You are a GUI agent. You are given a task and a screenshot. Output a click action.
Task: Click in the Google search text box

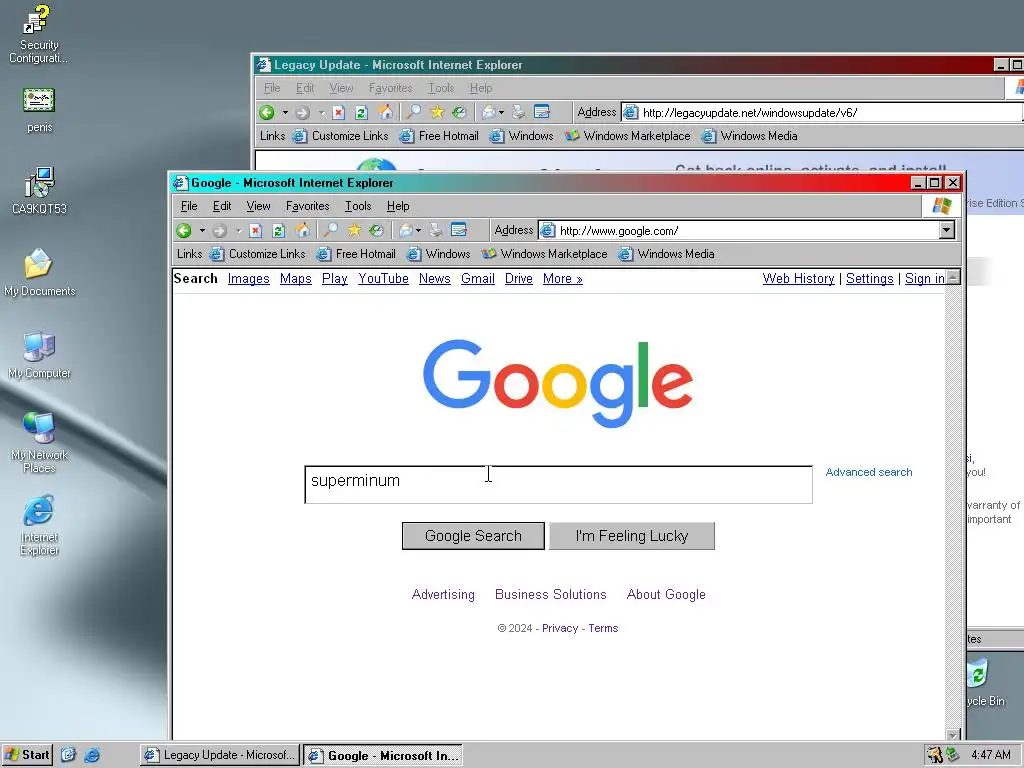[x=558, y=485]
